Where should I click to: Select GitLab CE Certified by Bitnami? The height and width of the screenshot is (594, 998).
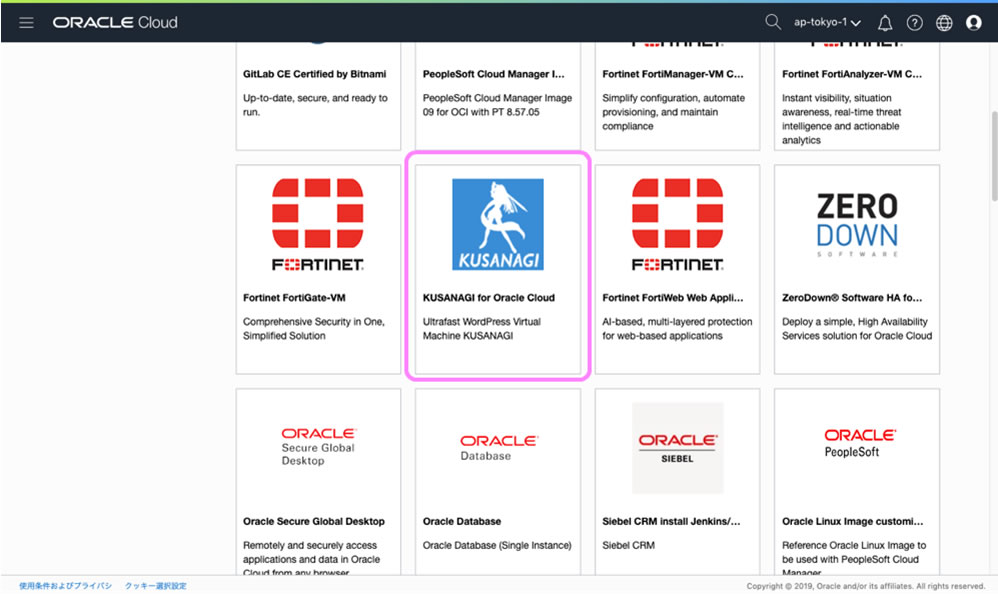pos(314,74)
